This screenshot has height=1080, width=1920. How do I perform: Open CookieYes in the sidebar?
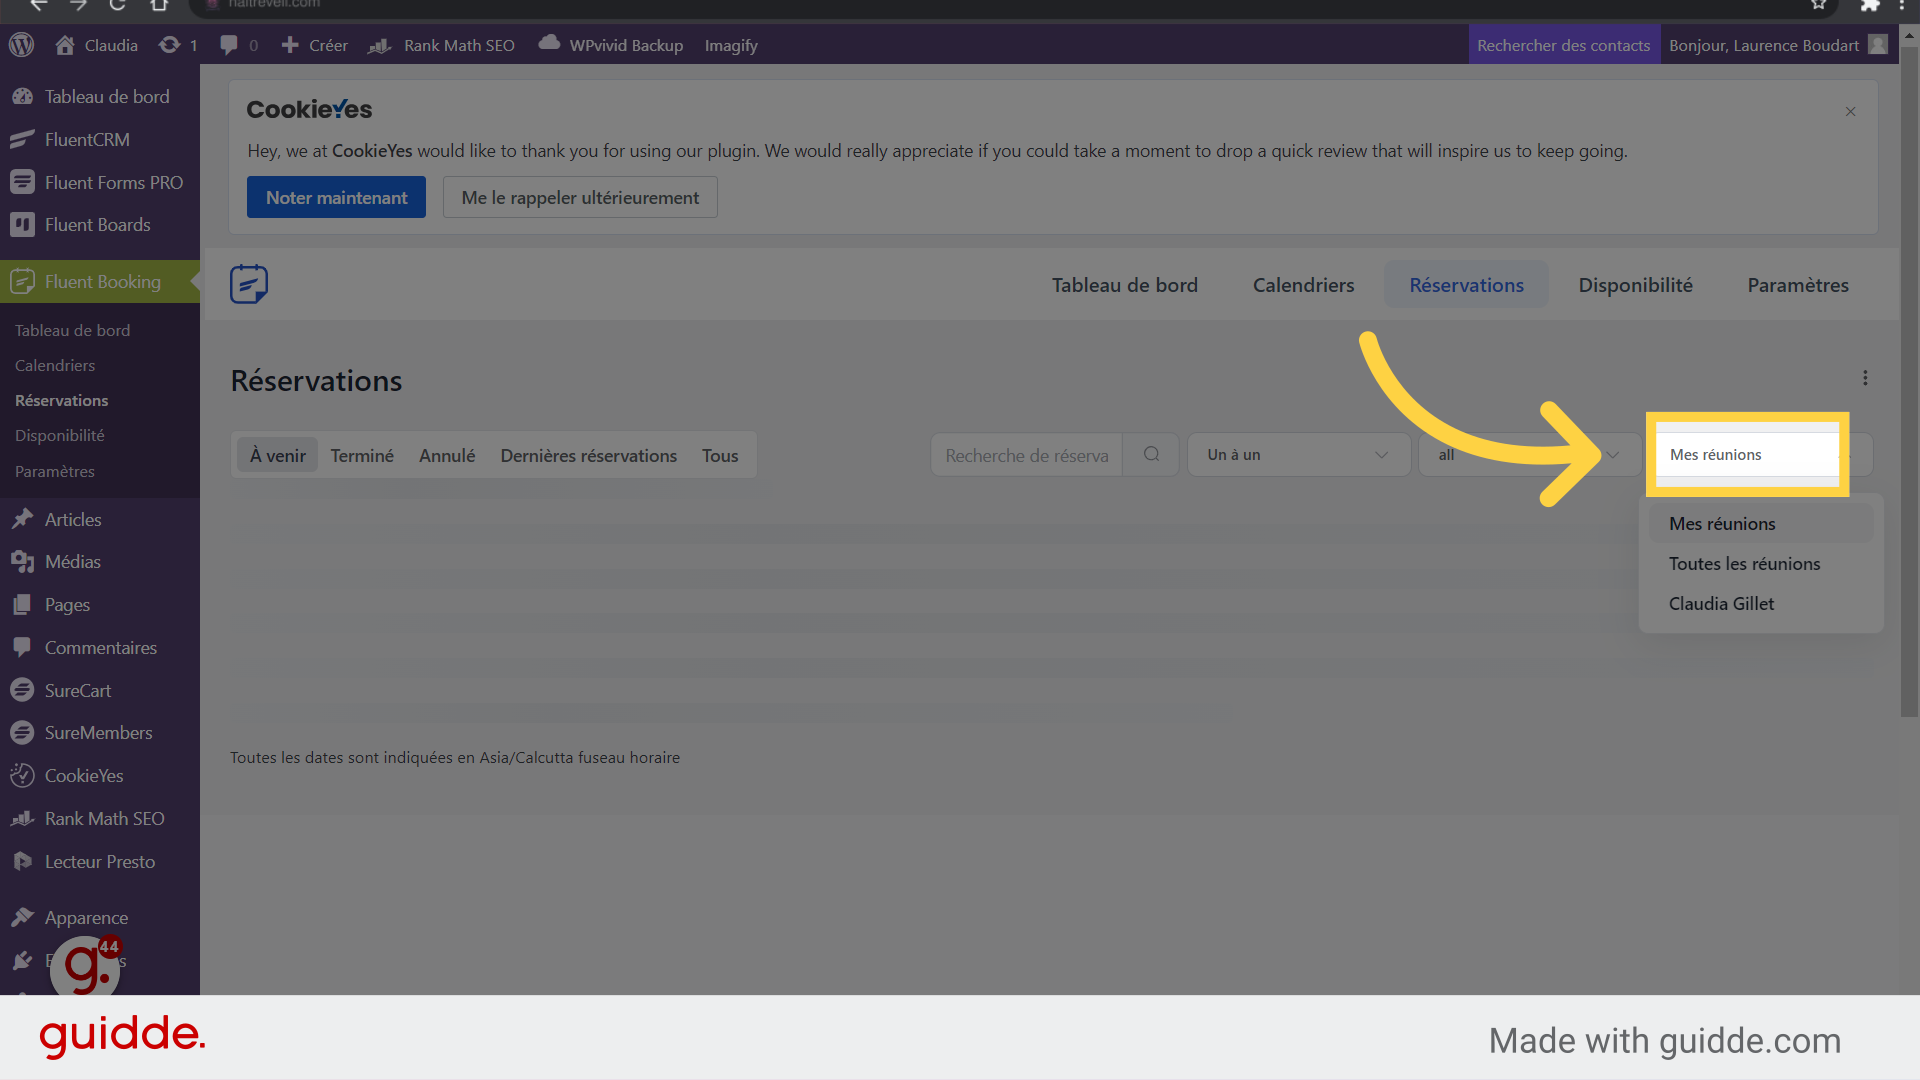coord(100,776)
